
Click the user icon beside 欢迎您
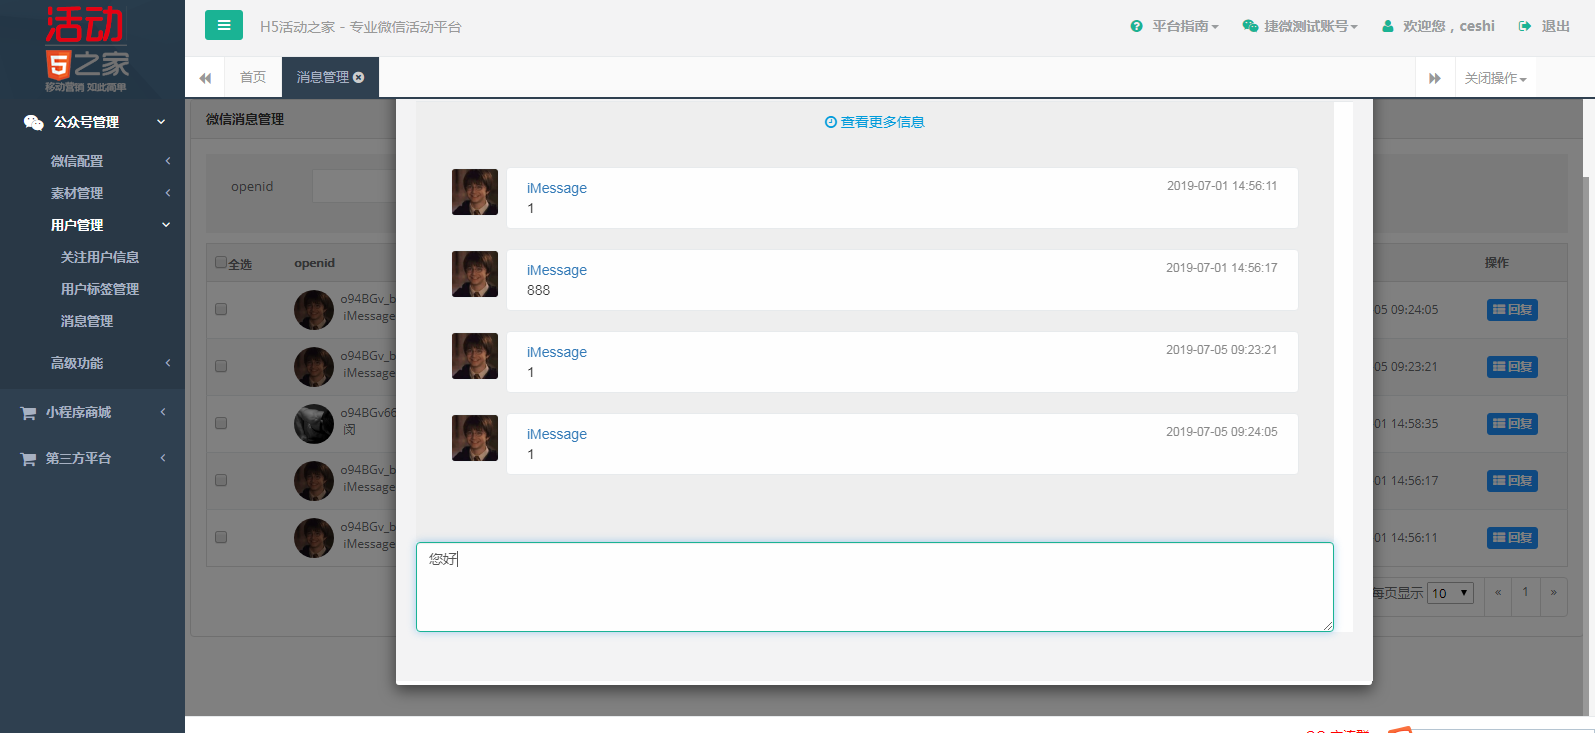coord(1388,26)
